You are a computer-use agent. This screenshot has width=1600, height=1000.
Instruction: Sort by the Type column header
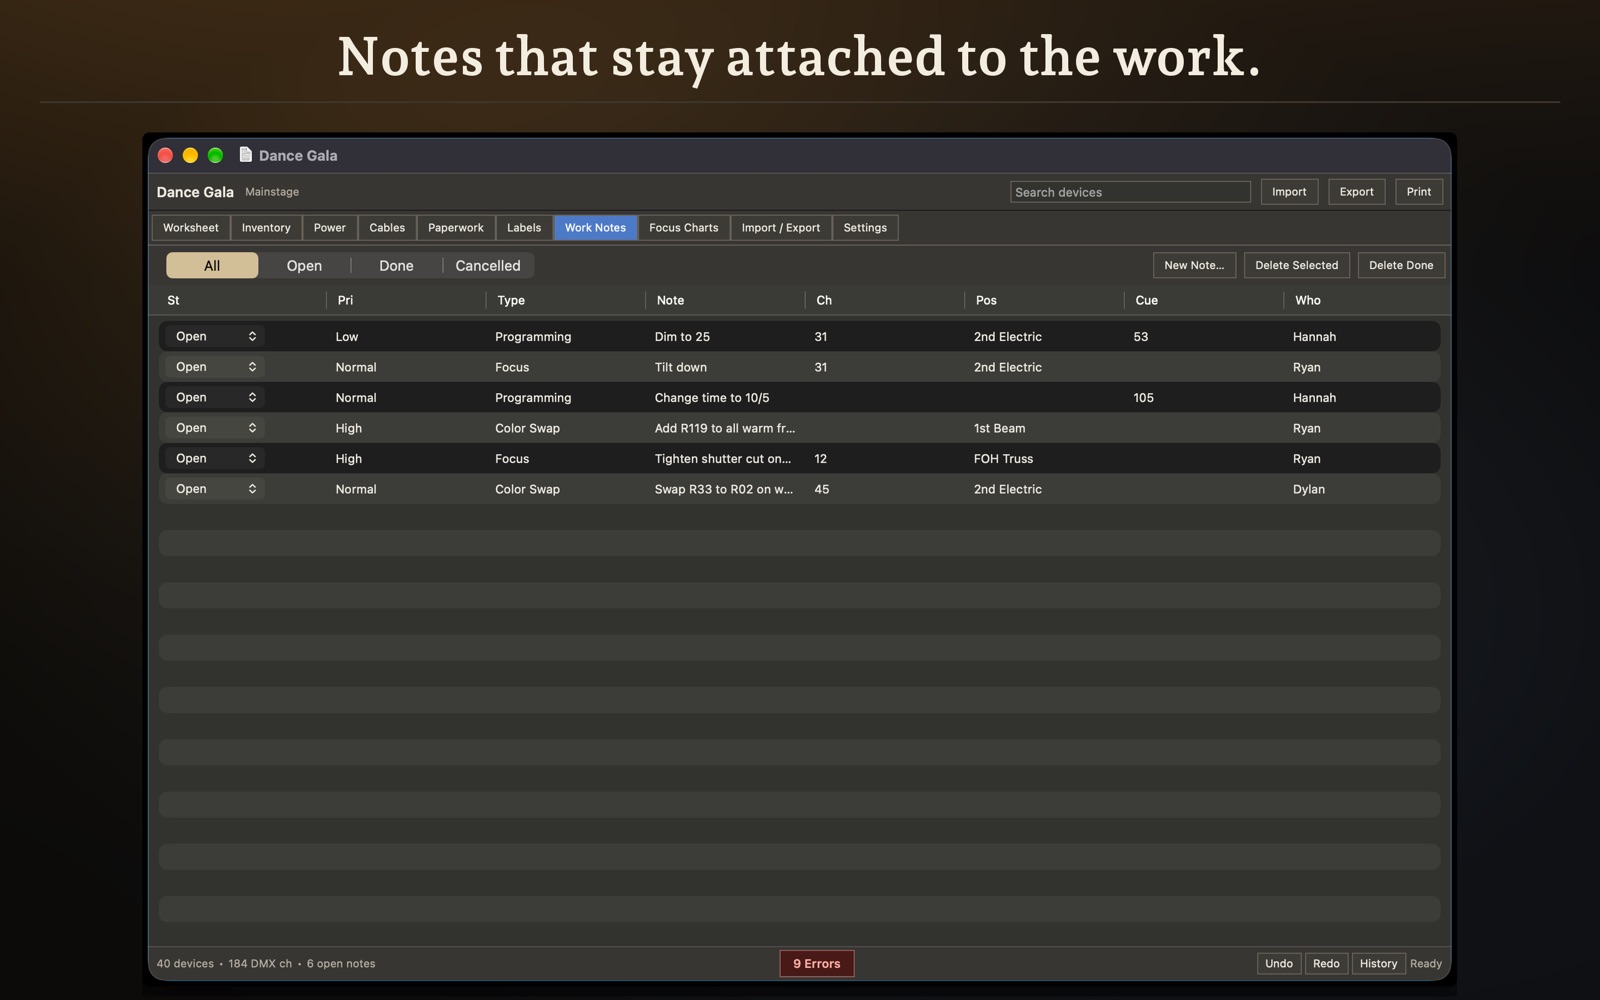pos(511,300)
